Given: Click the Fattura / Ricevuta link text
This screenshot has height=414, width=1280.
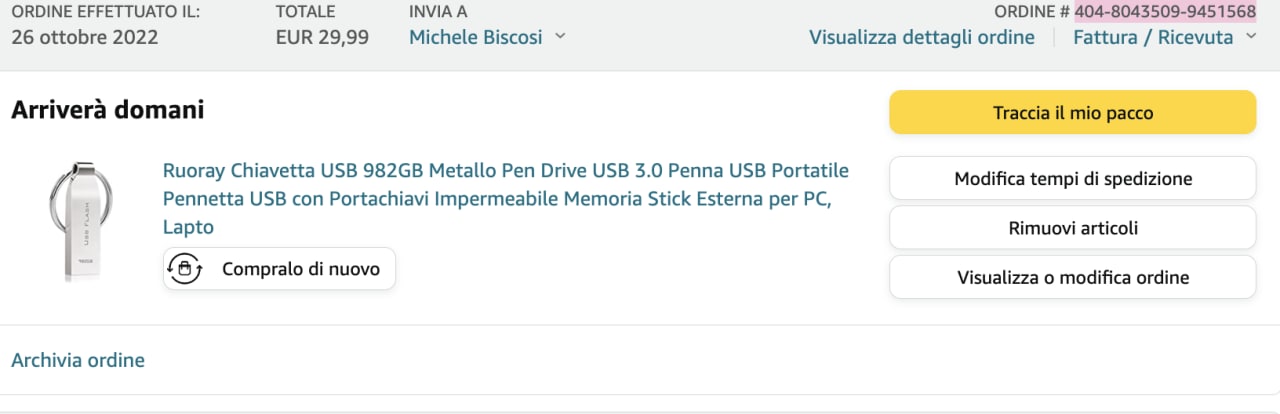Looking at the screenshot, I should point(1152,38).
